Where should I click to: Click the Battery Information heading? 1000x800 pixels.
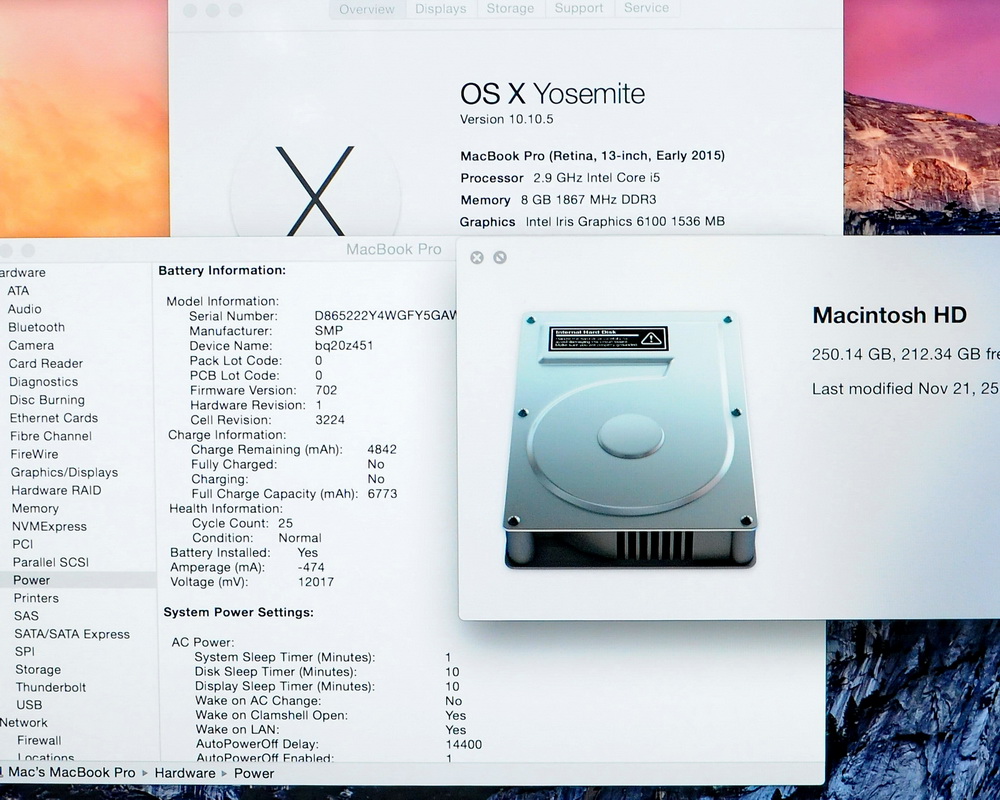pyautogui.click(x=222, y=270)
